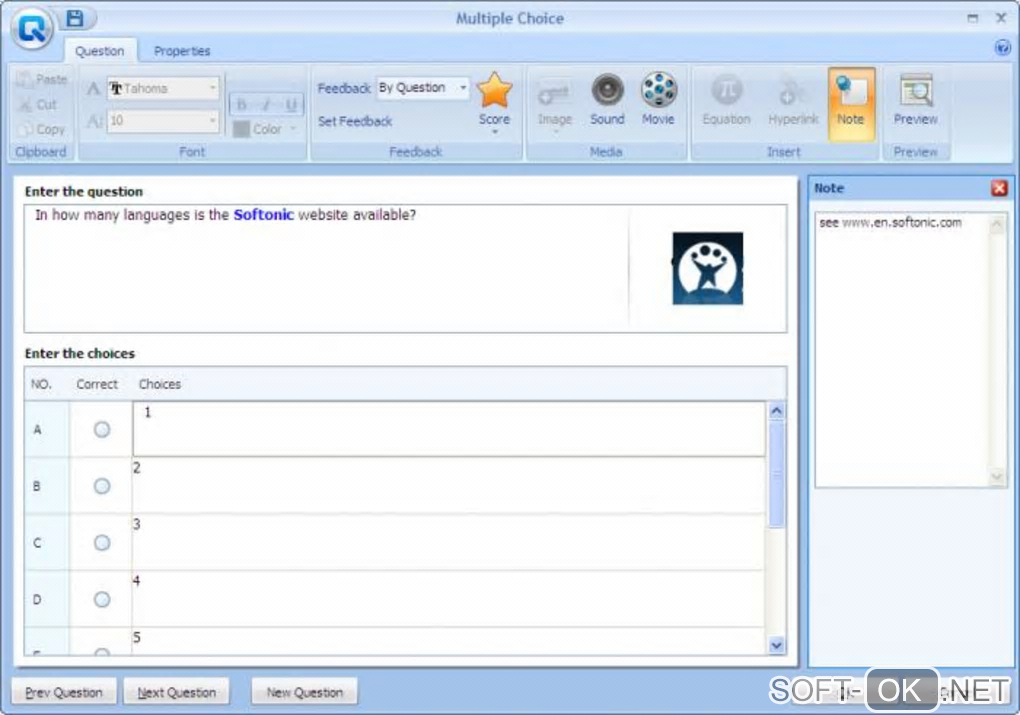Image resolution: width=1020 pixels, height=715 pixels.
Task: Click Note panel scroll down arrow
Action: click(x=997, y=478)
